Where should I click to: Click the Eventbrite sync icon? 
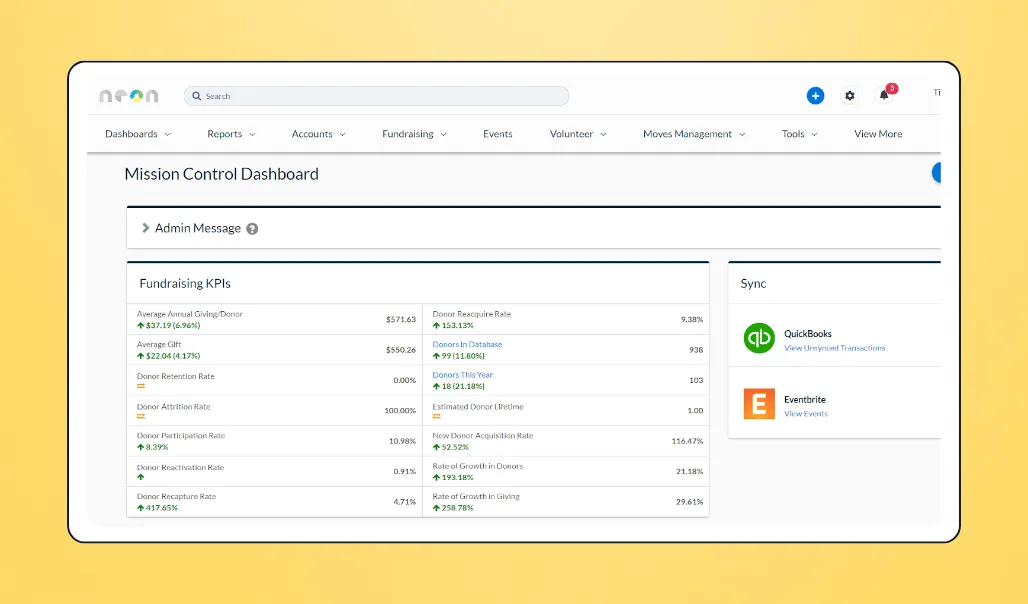pyautogui.click(x=759, y=405)
